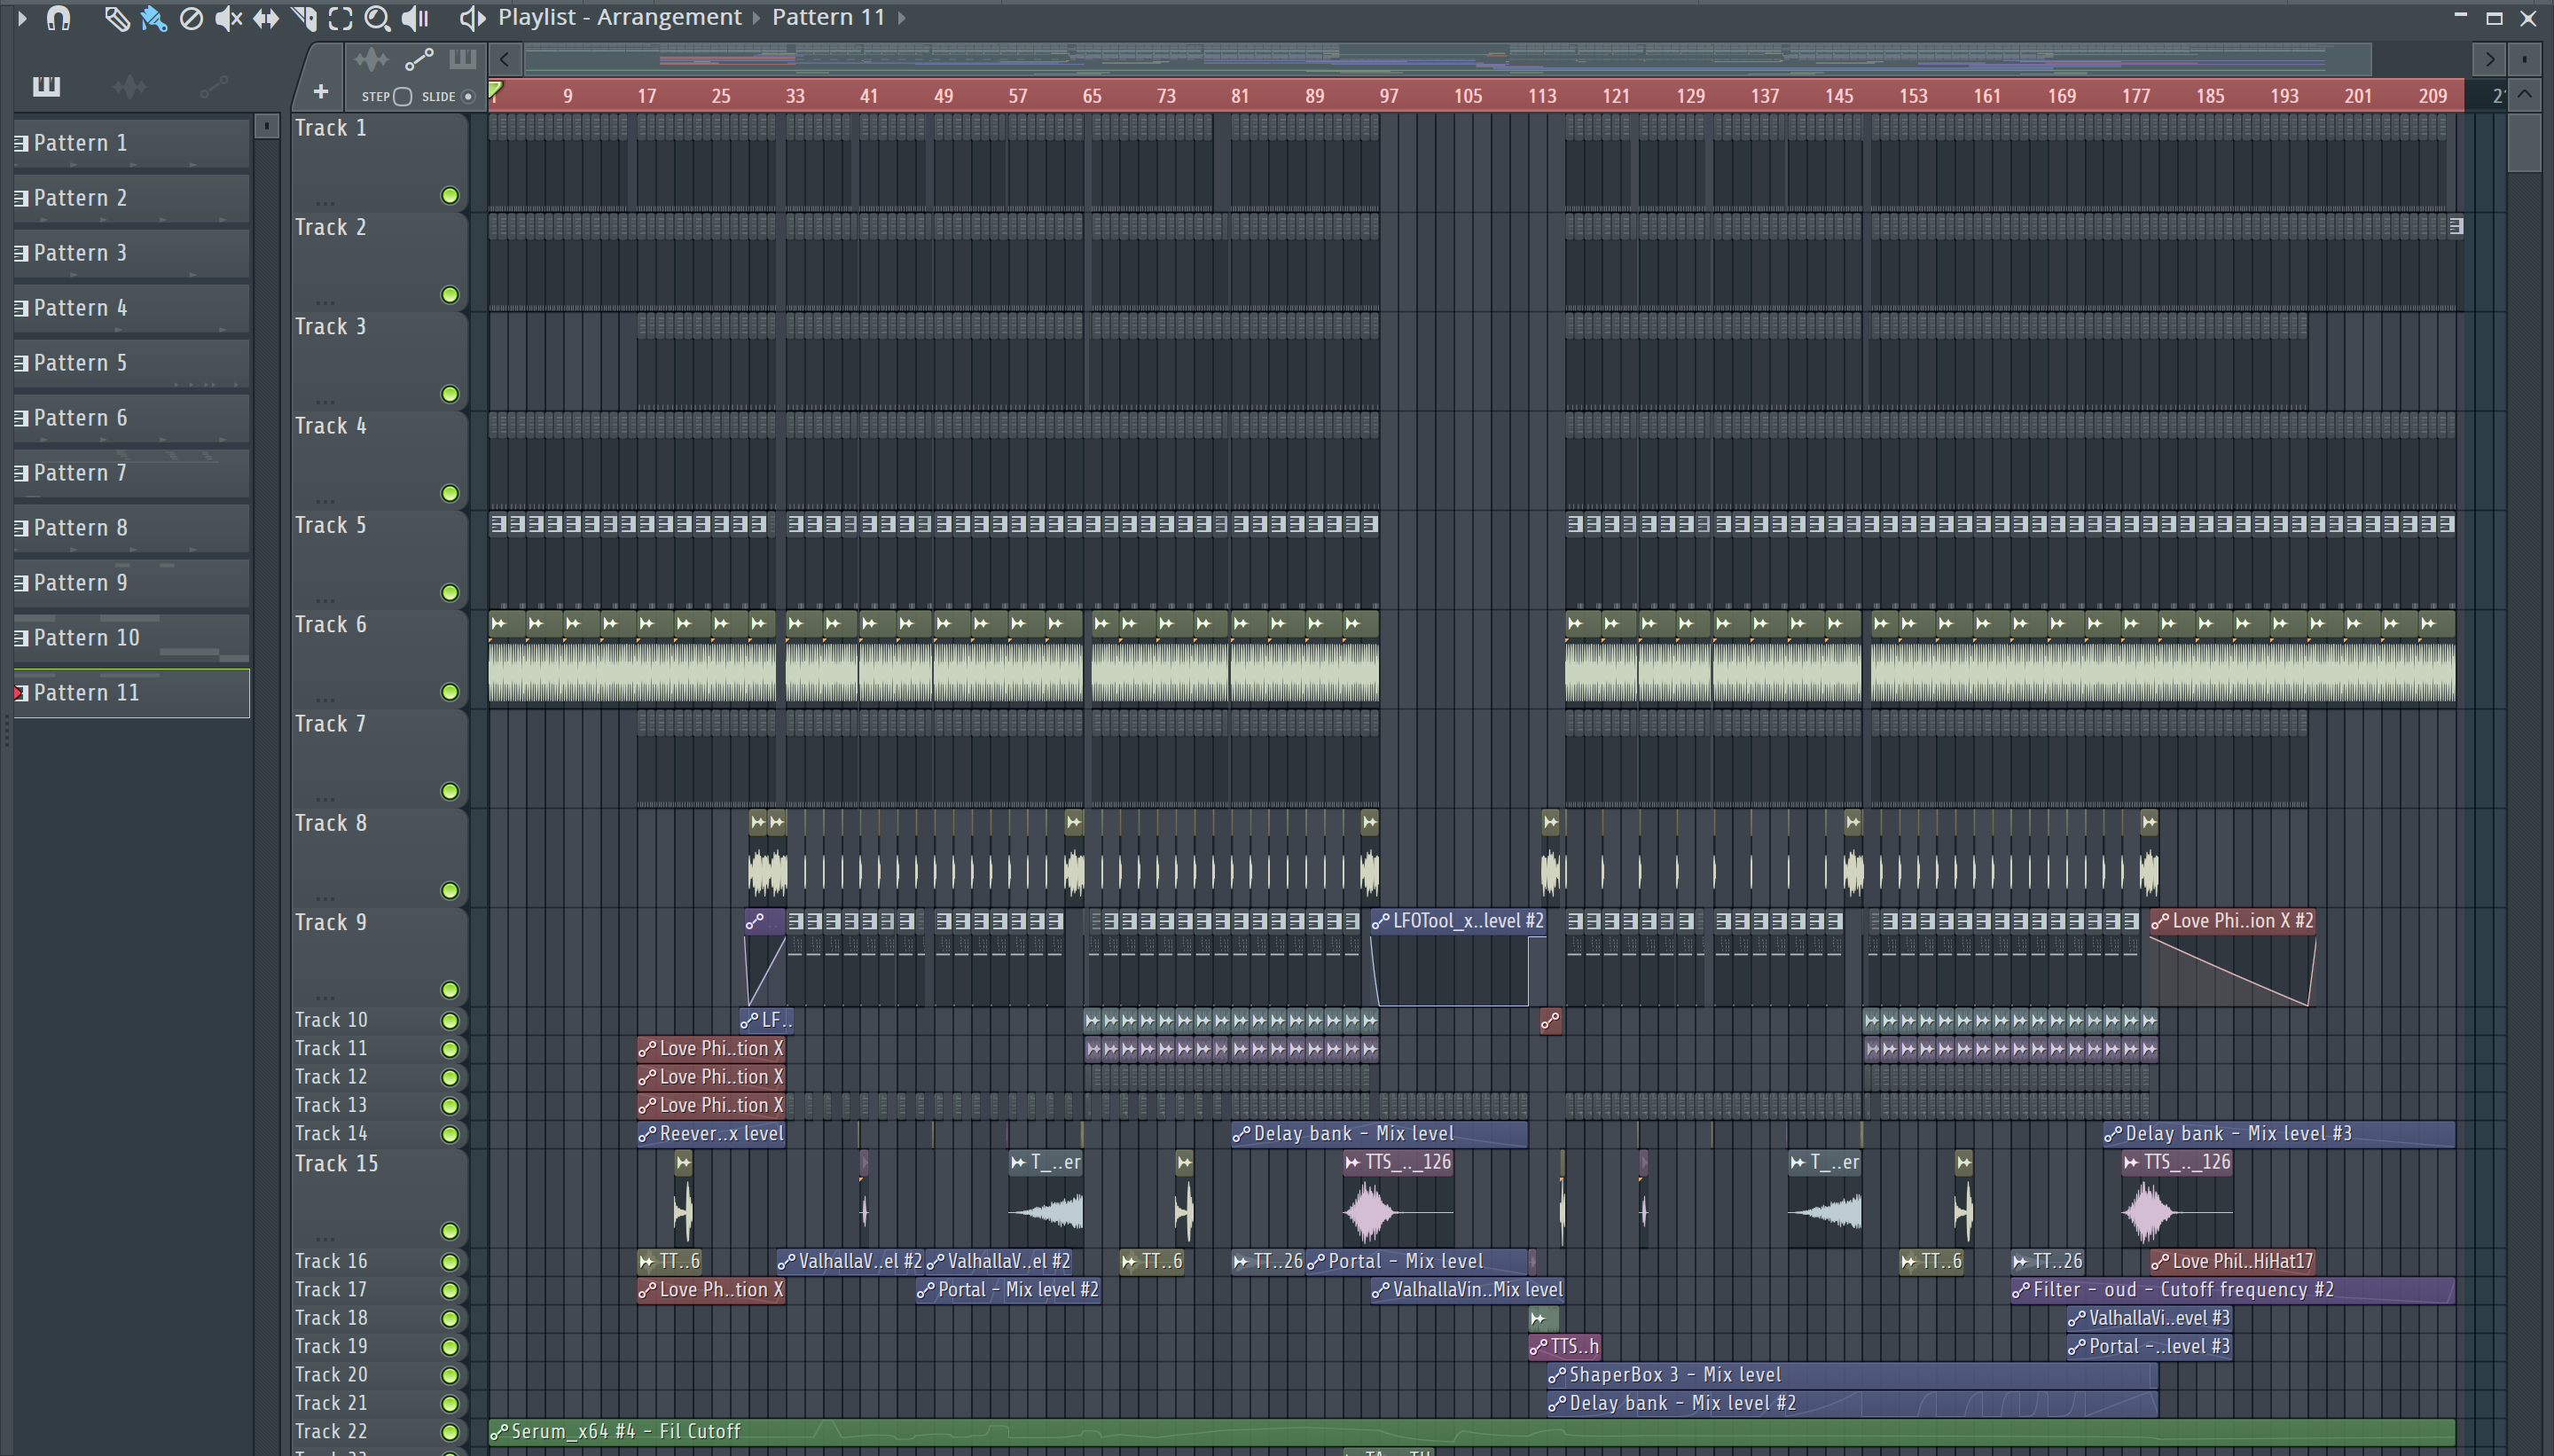Select Pattern 10 in the picker
Viewport: 2554px width, 1456px height.
tap(132, 638)
